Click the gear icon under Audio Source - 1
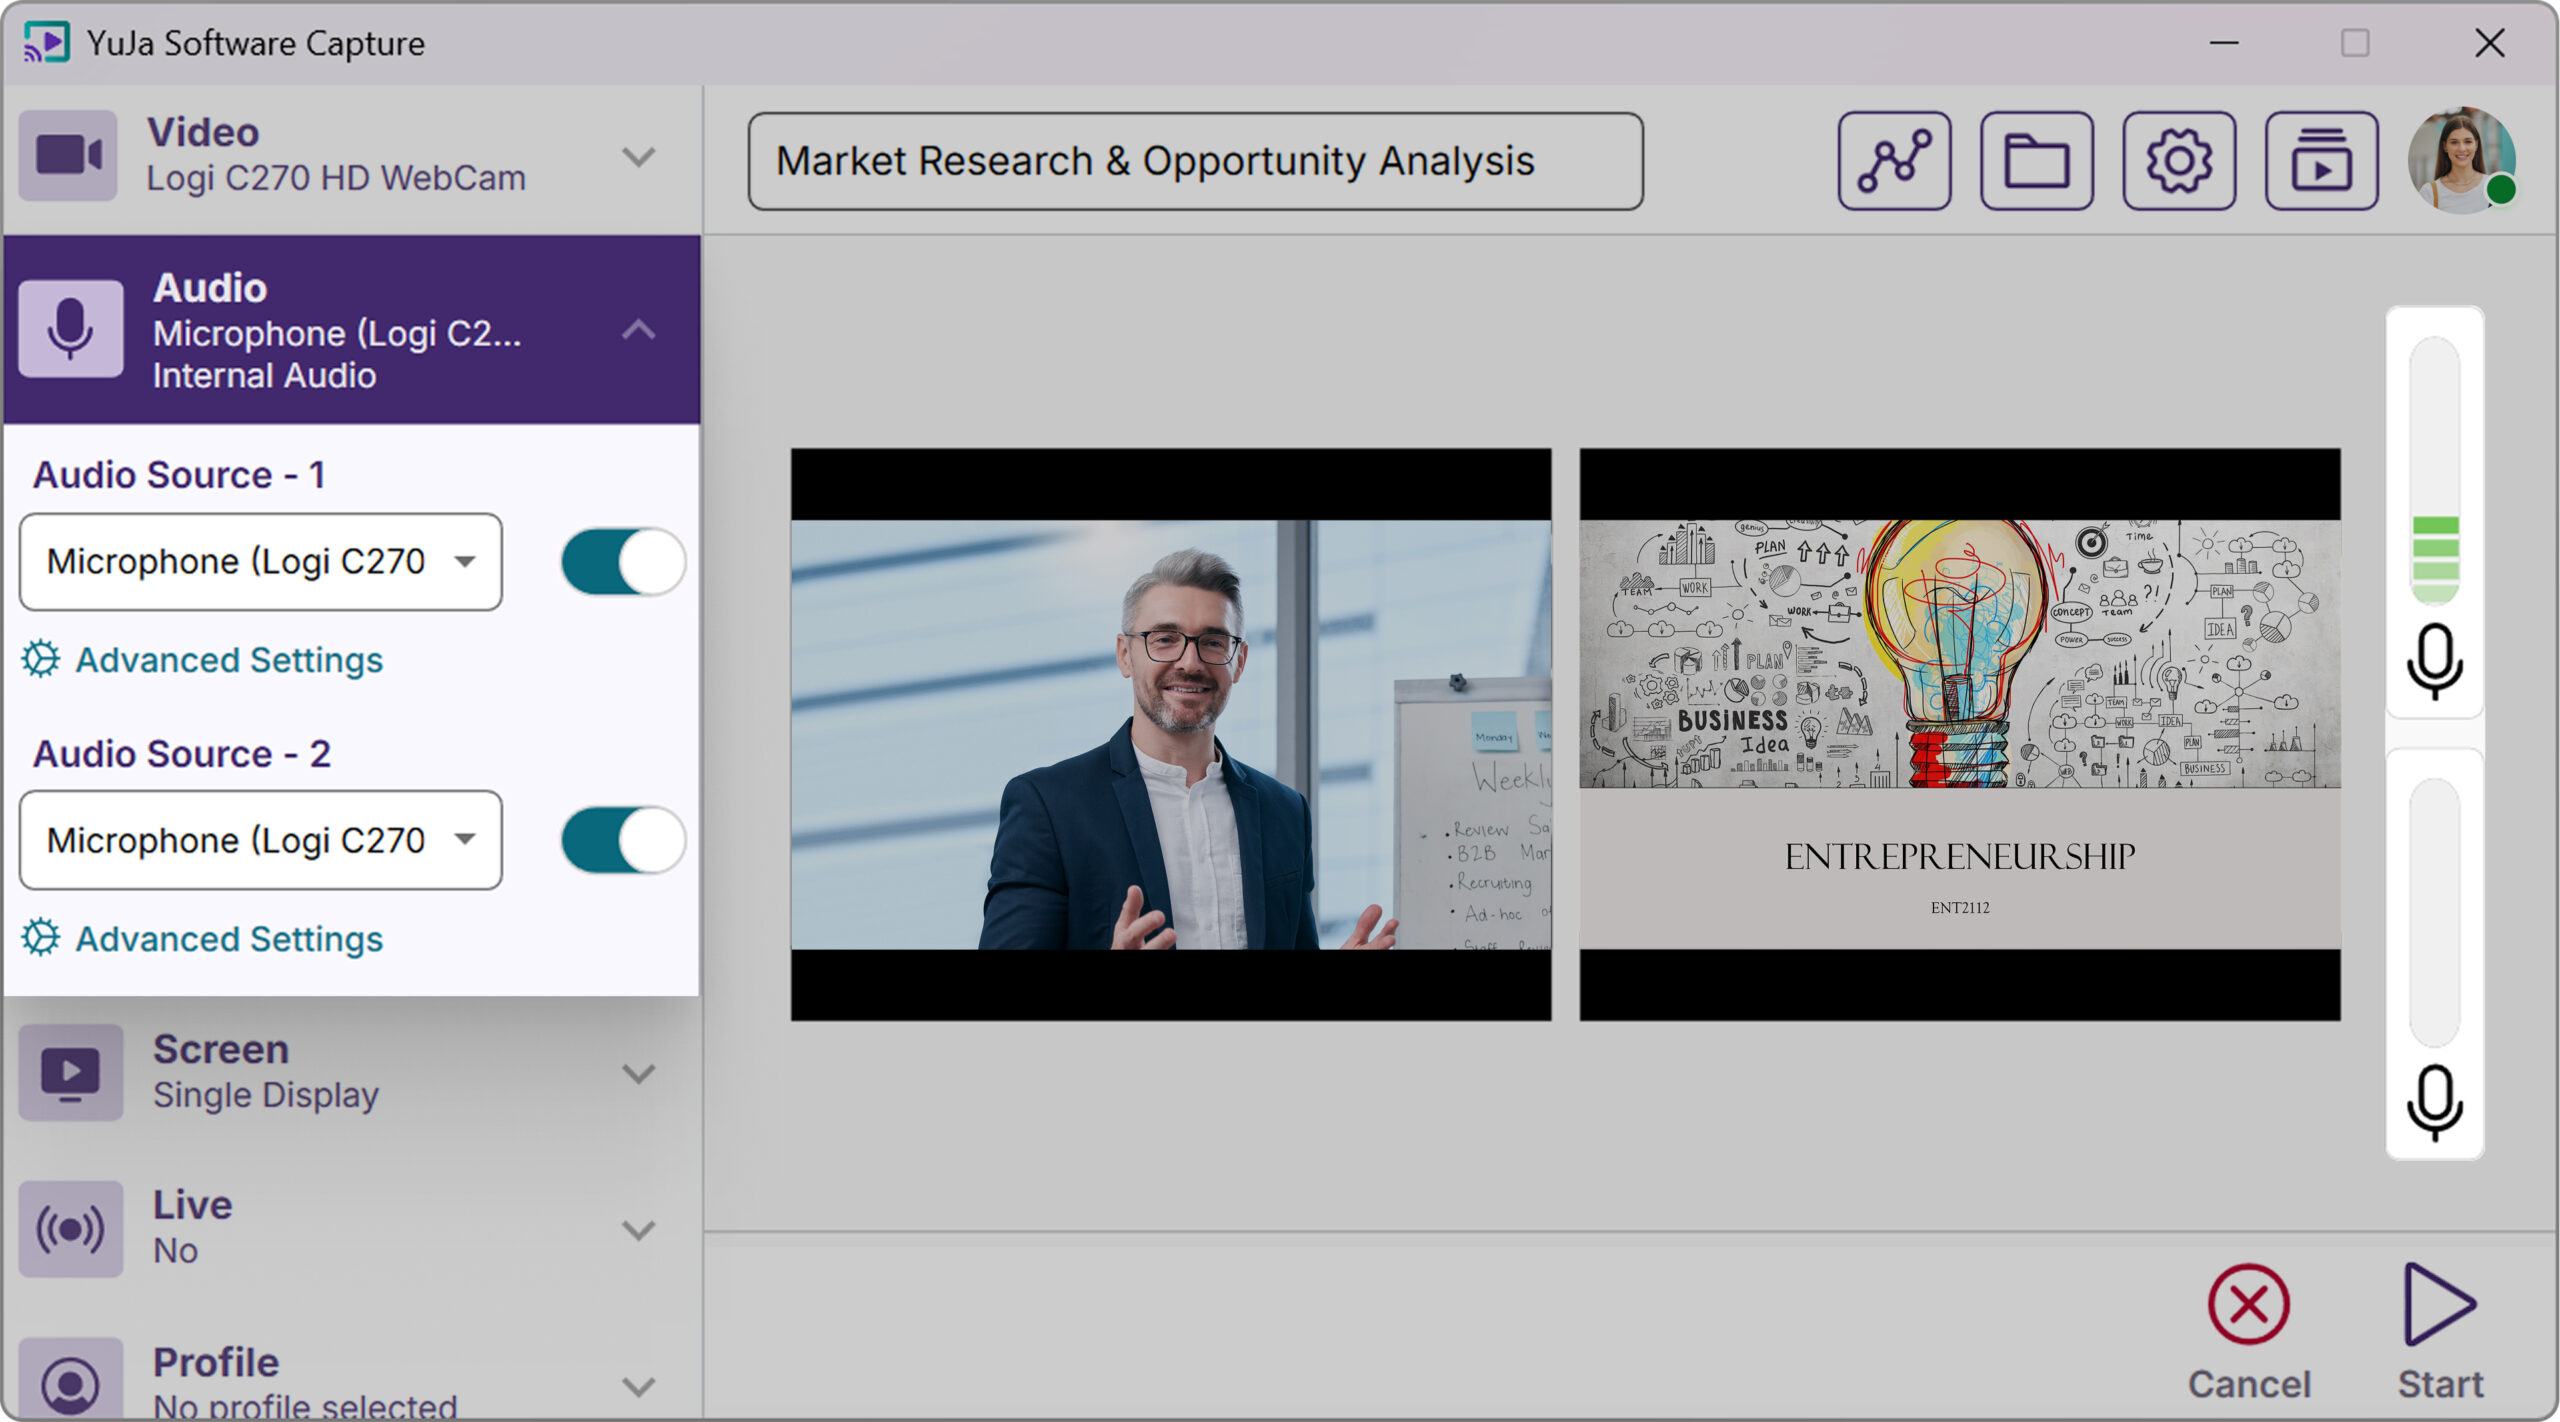This screenshot has width=2560, height=1422. 41,659
